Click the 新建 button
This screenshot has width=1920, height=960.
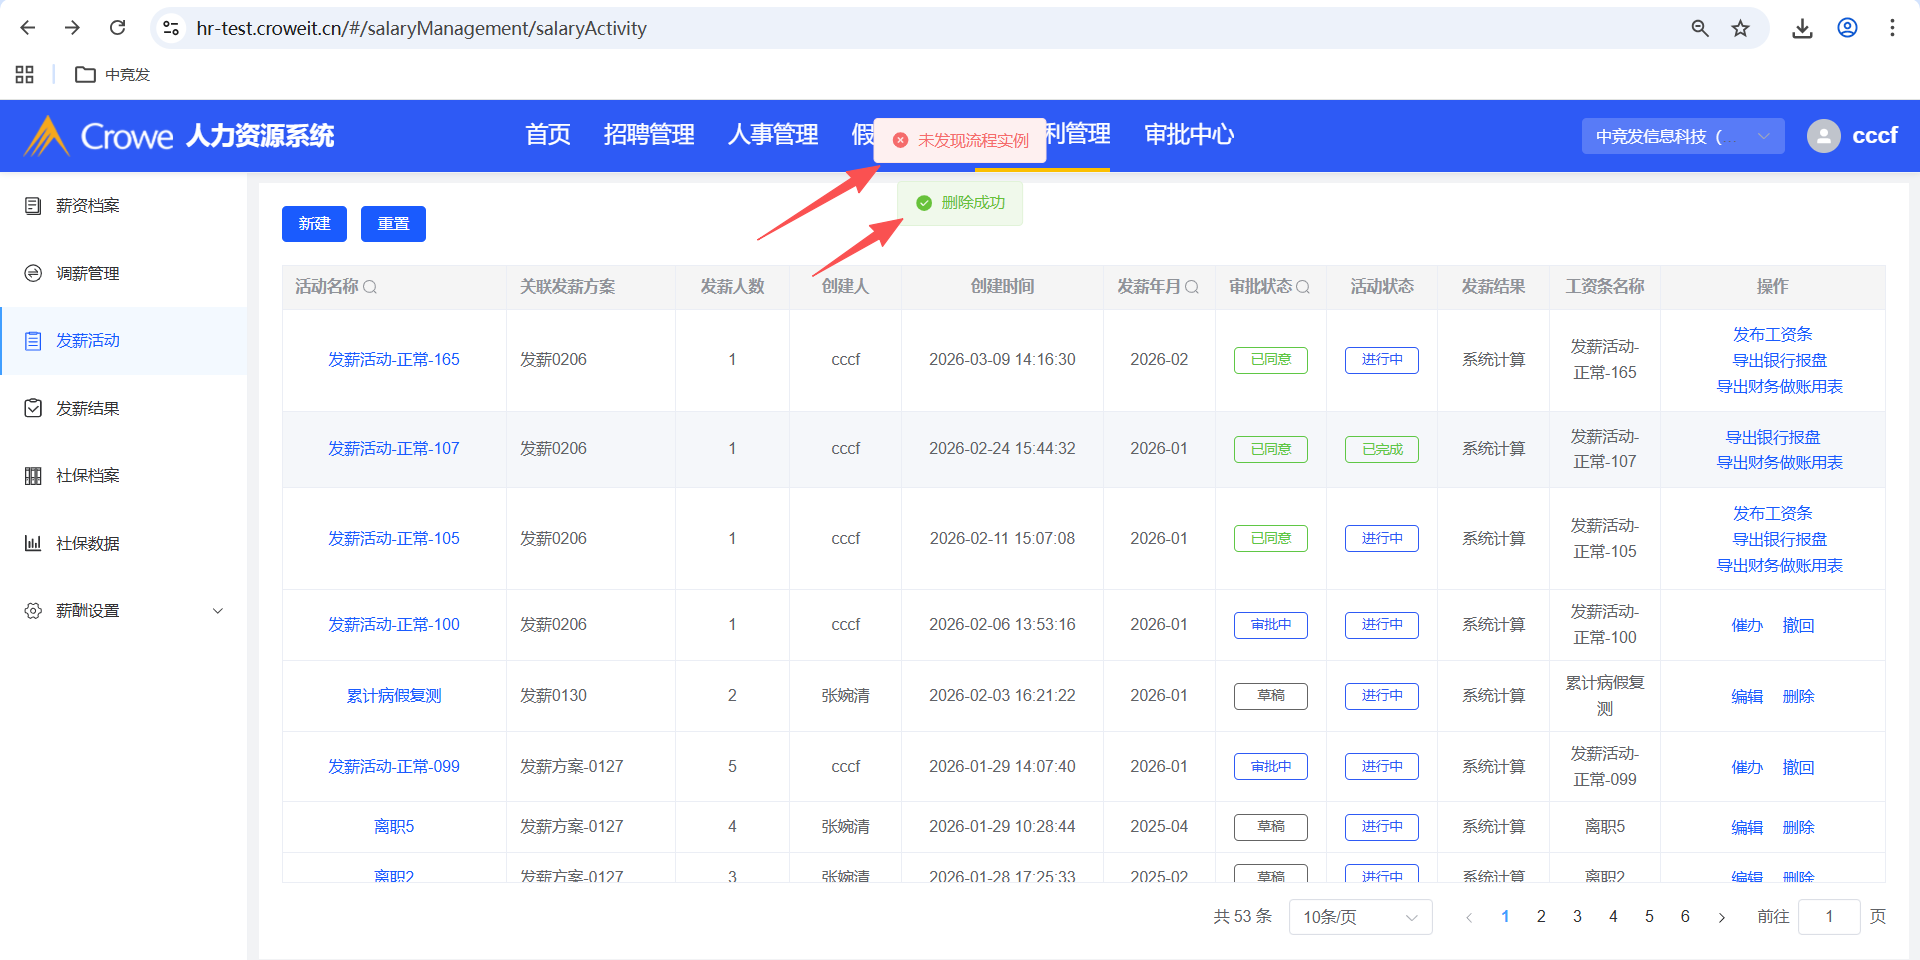[314, 224]
